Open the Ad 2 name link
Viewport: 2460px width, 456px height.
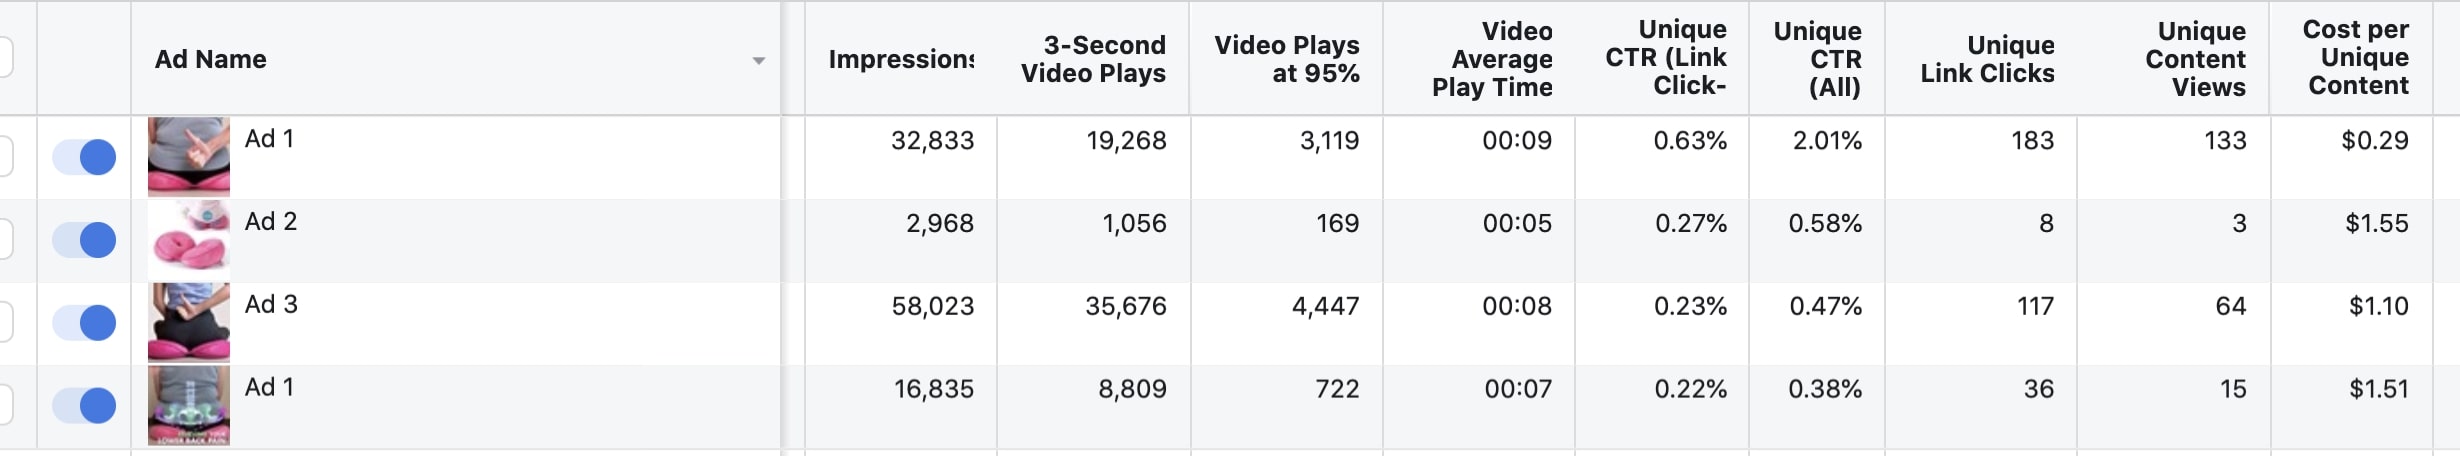click(271, 222)
